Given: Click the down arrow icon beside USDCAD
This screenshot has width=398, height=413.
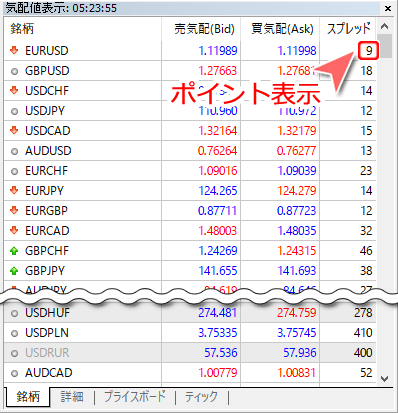Looking at the screenshot, I should (x=14, y=130).
